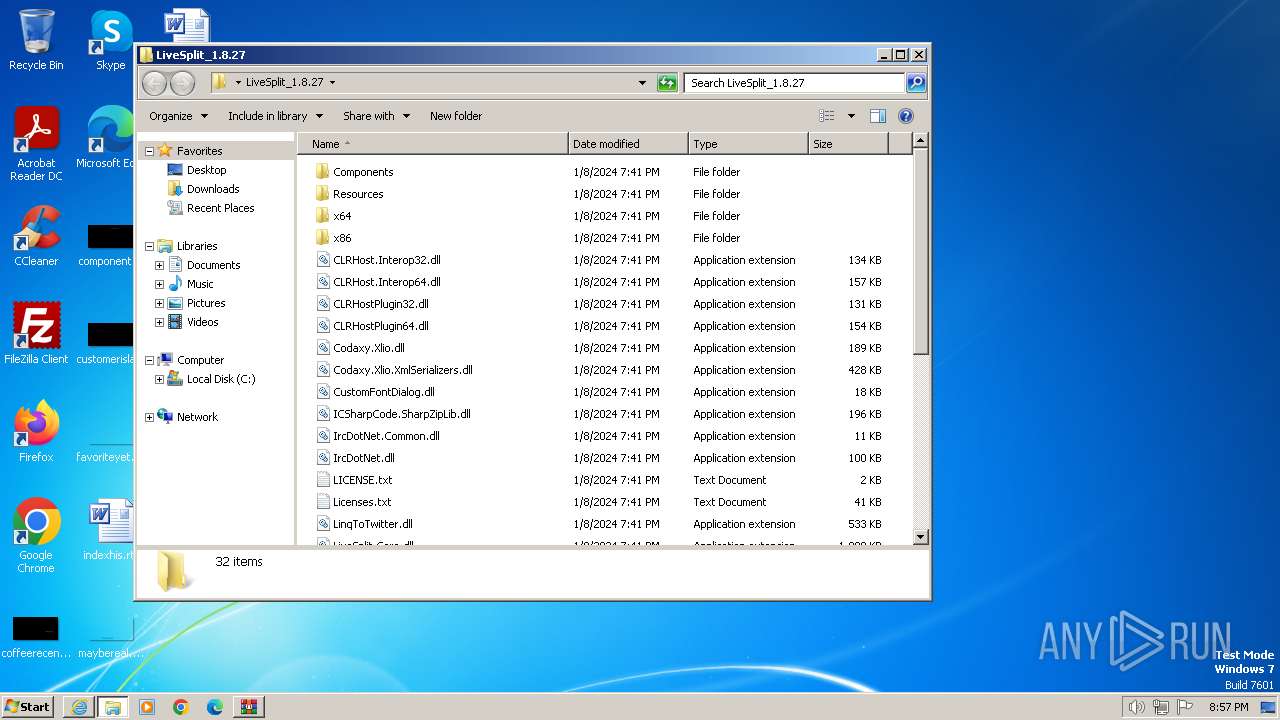
Task: Sort by the Type column header
Action: pyautogui.click(x=748, y=144)
